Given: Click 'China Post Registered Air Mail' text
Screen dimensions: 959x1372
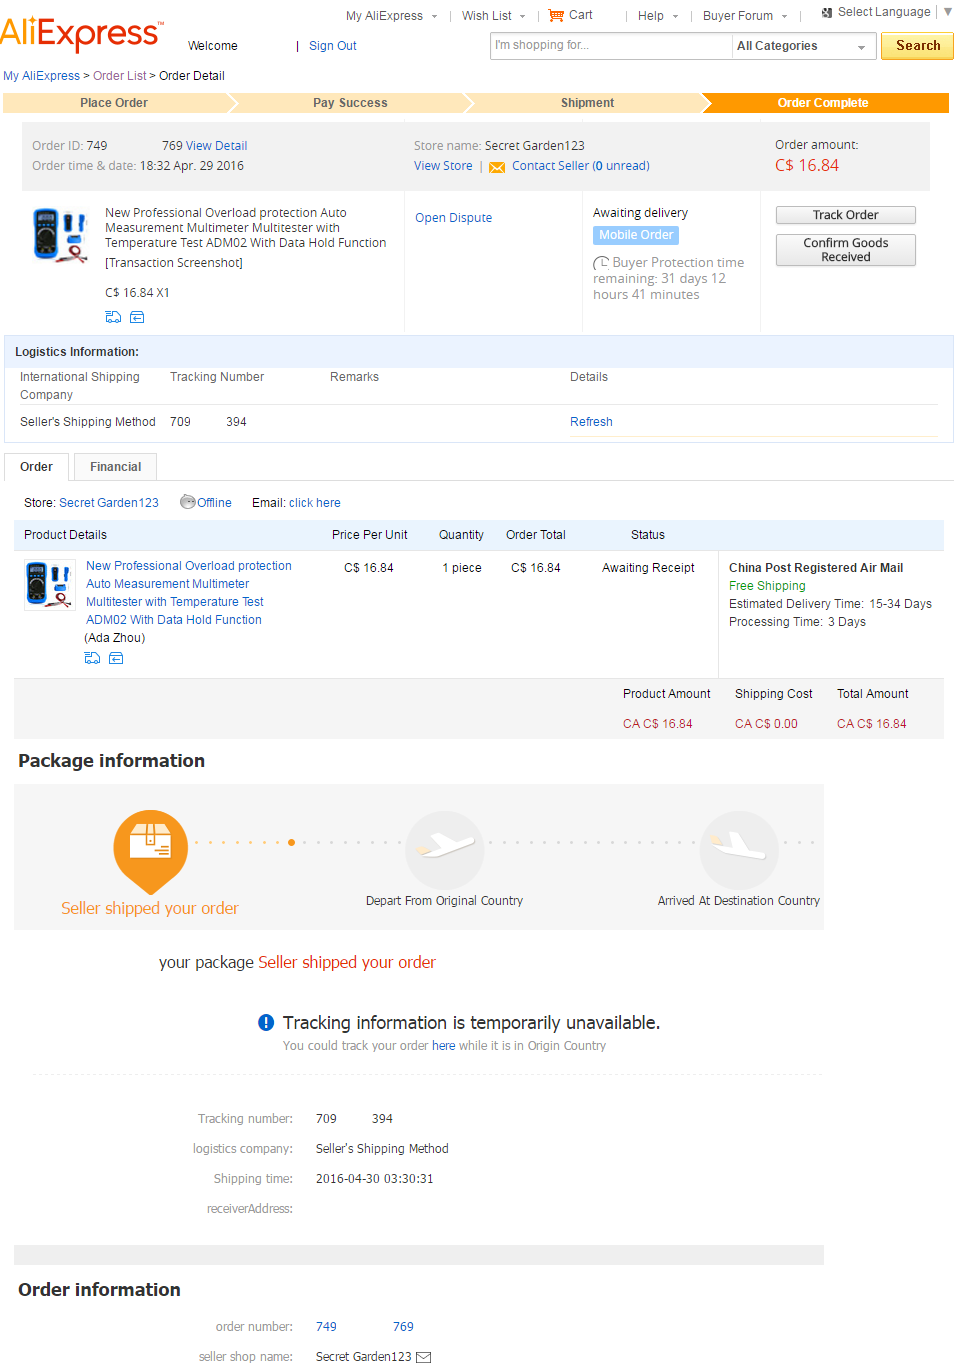Looking at the screenshot, I should [816, 568].
